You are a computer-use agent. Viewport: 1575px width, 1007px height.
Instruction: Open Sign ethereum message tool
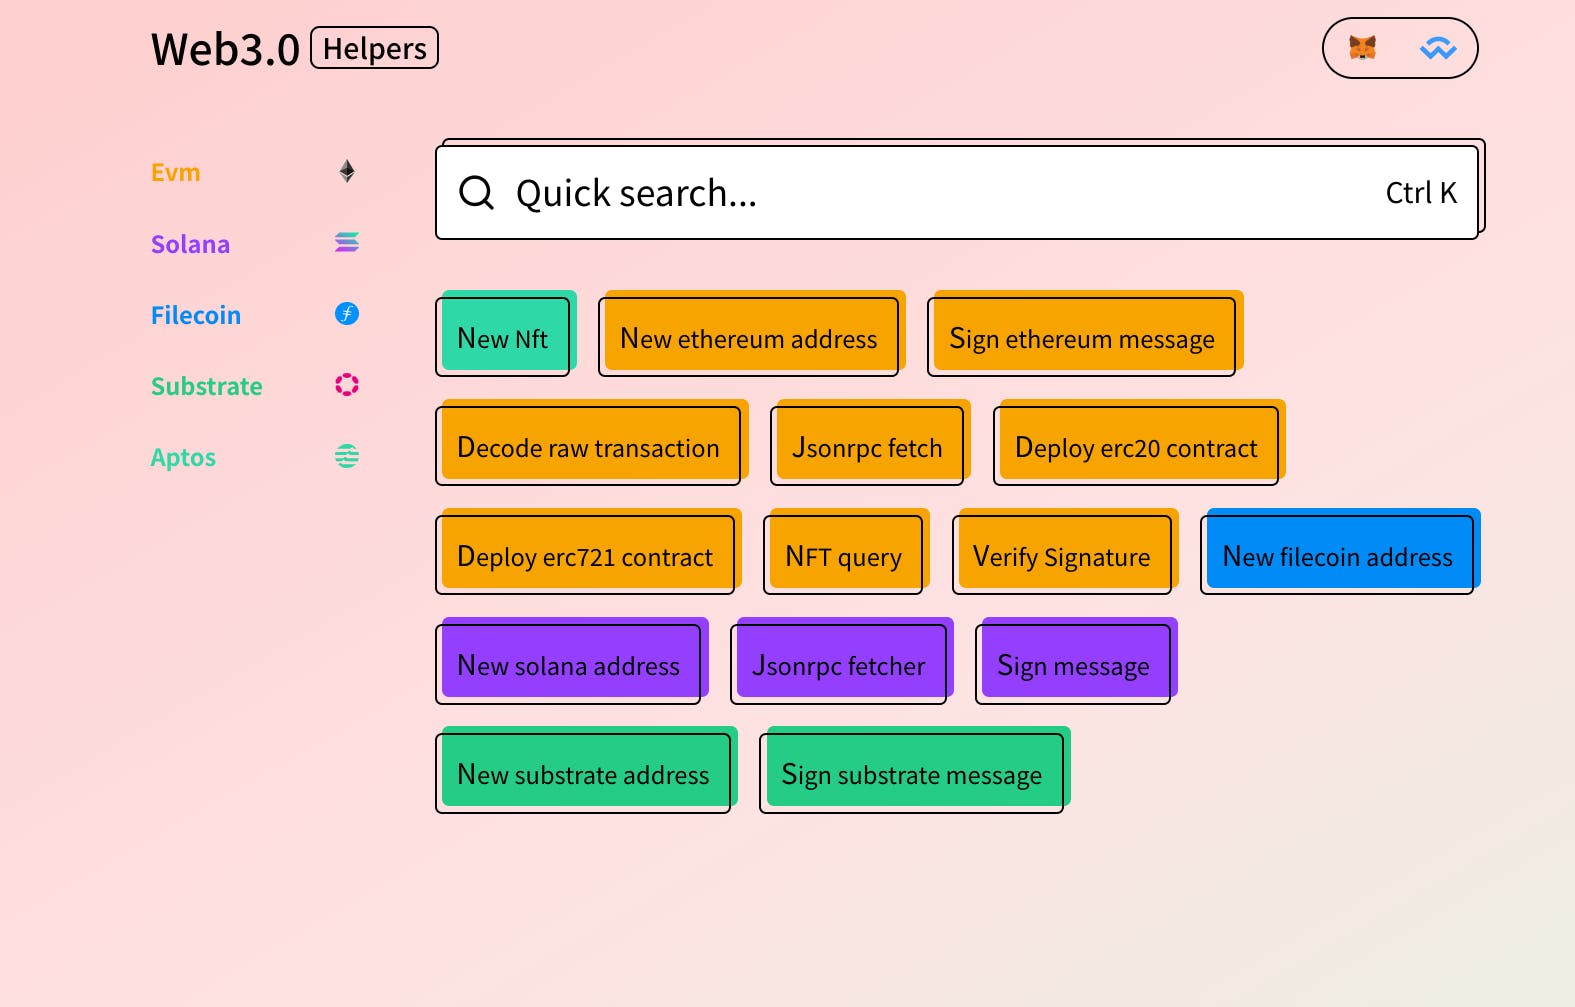tap(1082, 338)
